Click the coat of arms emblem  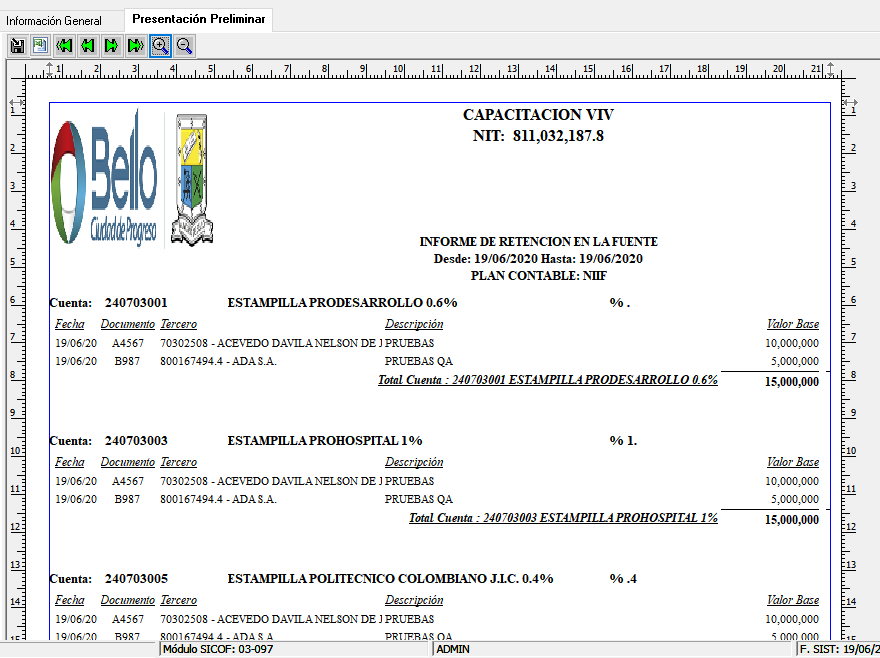[191, 178]
